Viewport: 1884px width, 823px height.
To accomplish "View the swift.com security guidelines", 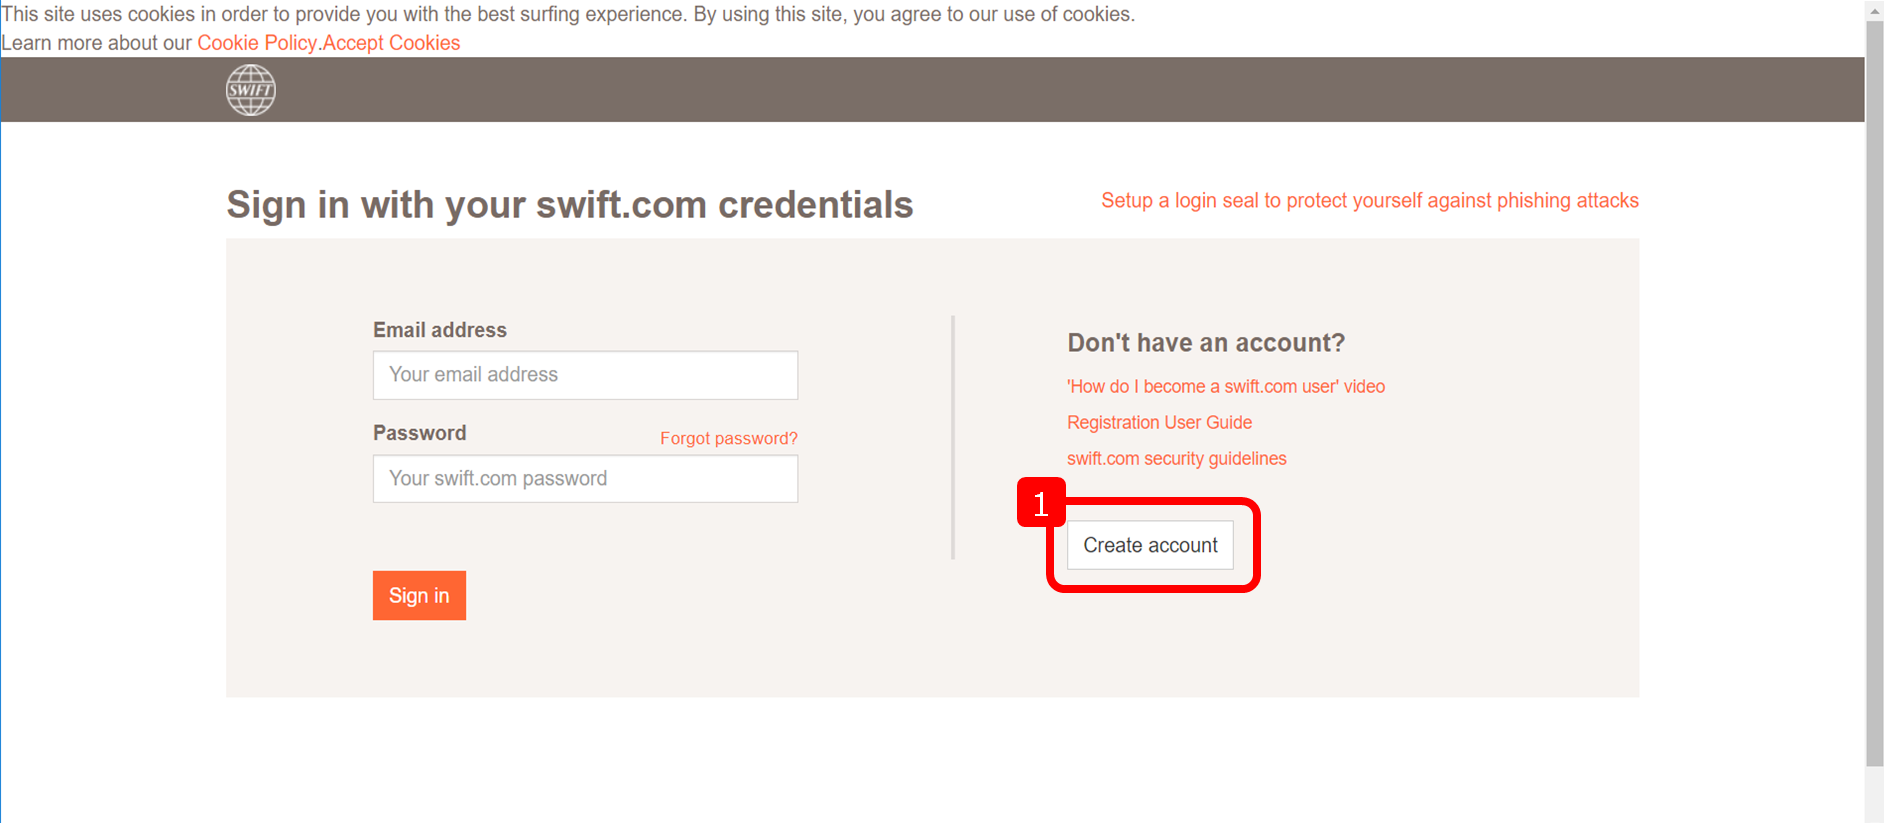I will click(1176, 458).
